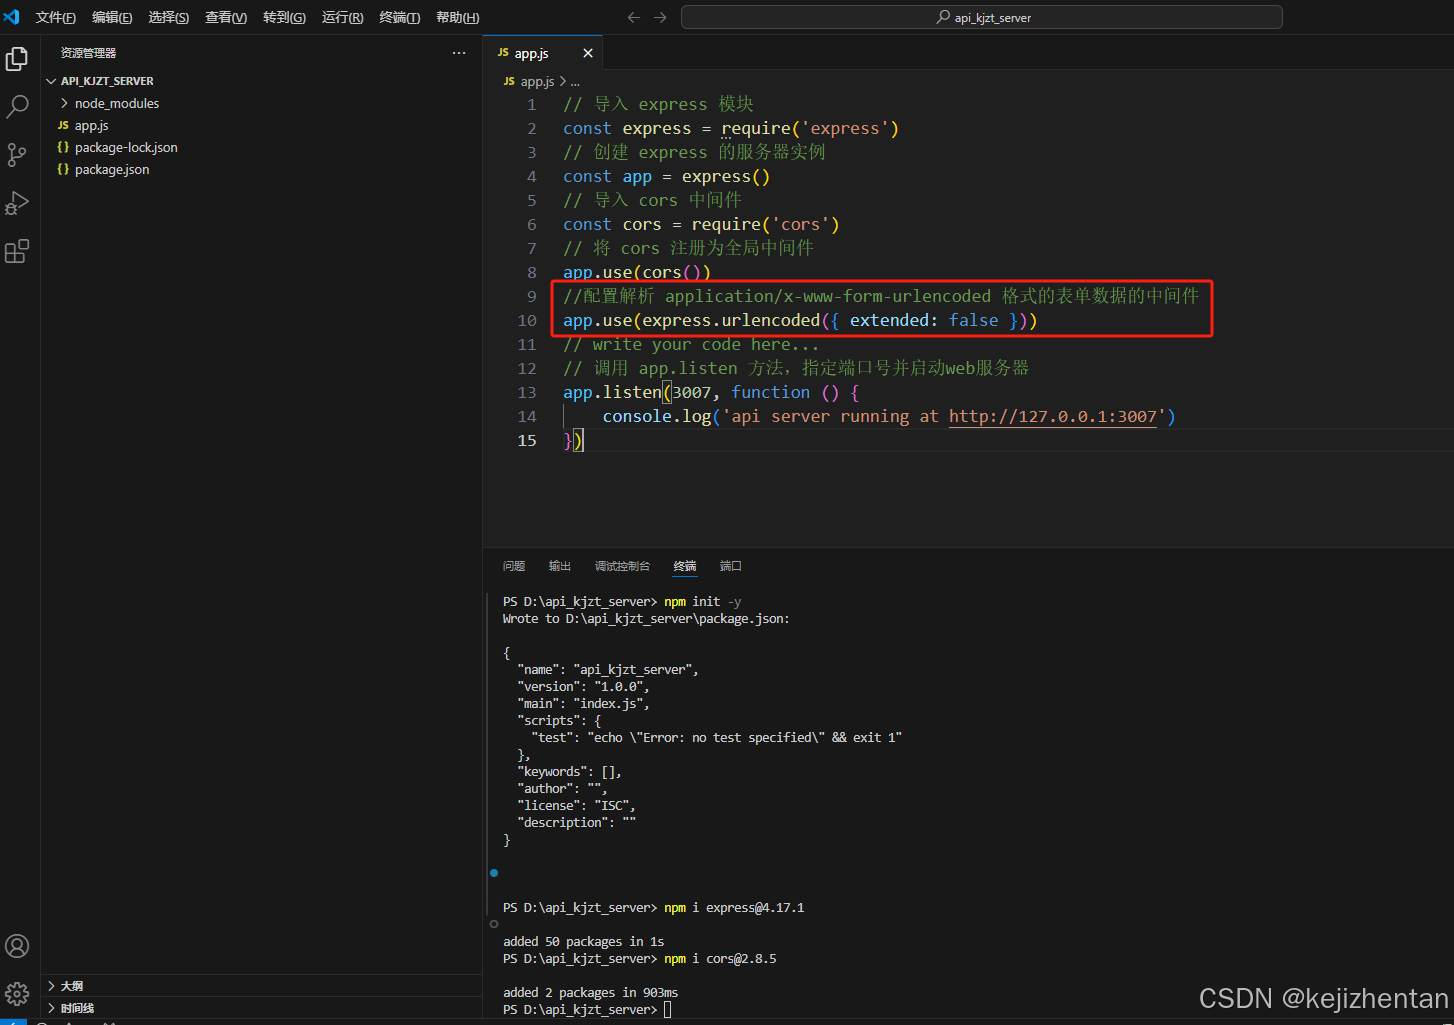Go back with the left arrow
The image size is (1454, 1025).
tap(633, 17)
